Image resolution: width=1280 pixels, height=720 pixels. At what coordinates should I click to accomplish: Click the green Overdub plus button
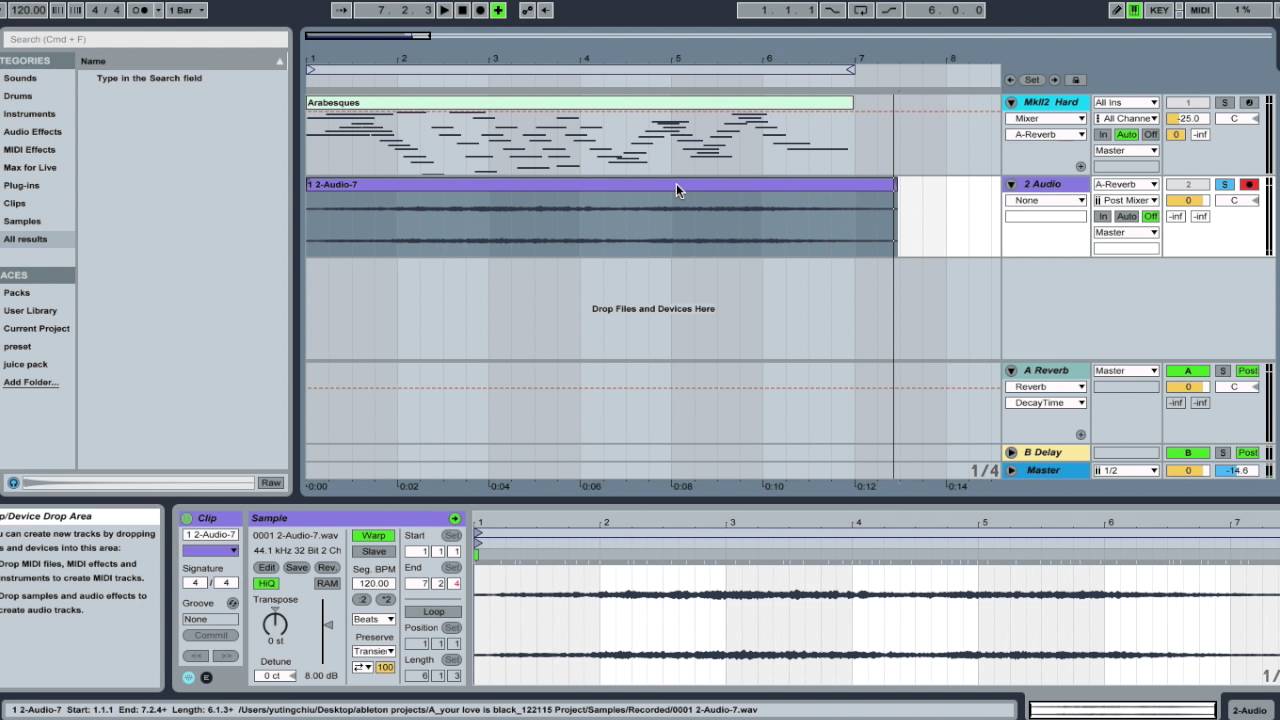pos(498,10)
